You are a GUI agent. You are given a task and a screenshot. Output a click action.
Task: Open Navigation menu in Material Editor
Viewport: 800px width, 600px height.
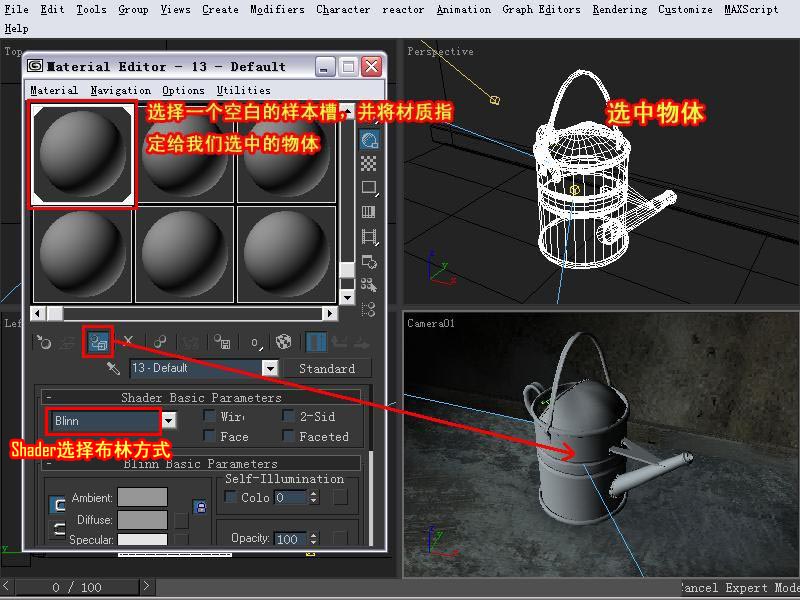[x=121, y=90]
